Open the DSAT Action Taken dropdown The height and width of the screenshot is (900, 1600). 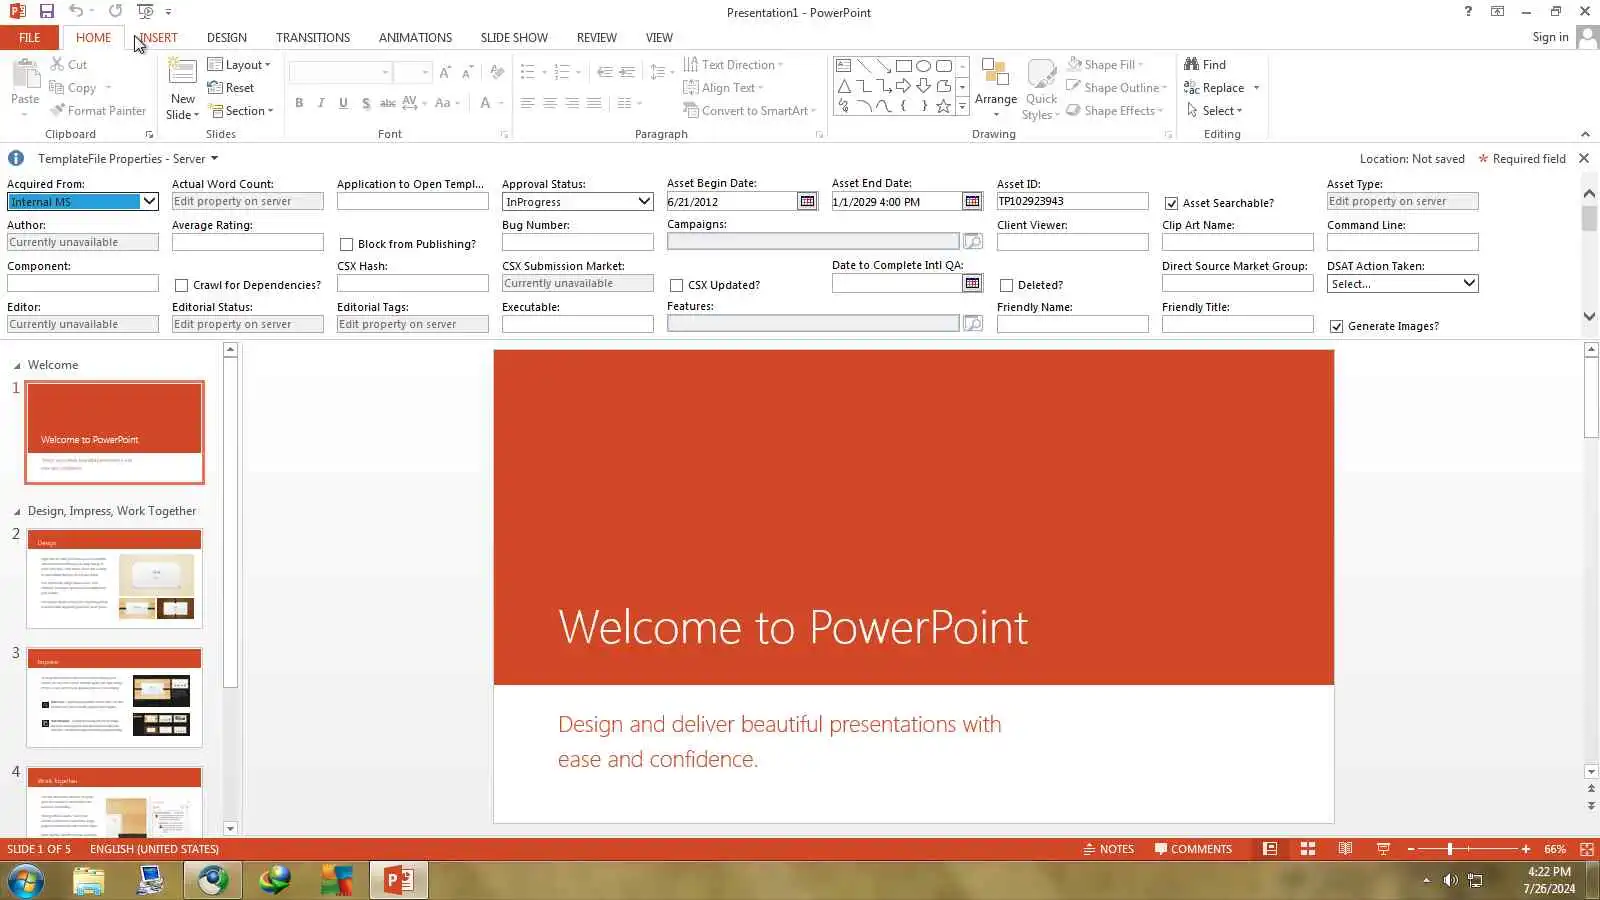coord(1469,283)
